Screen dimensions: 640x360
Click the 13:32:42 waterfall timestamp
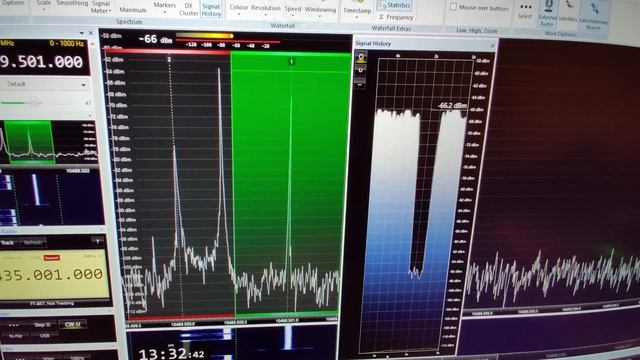click(x=171, y=353)
